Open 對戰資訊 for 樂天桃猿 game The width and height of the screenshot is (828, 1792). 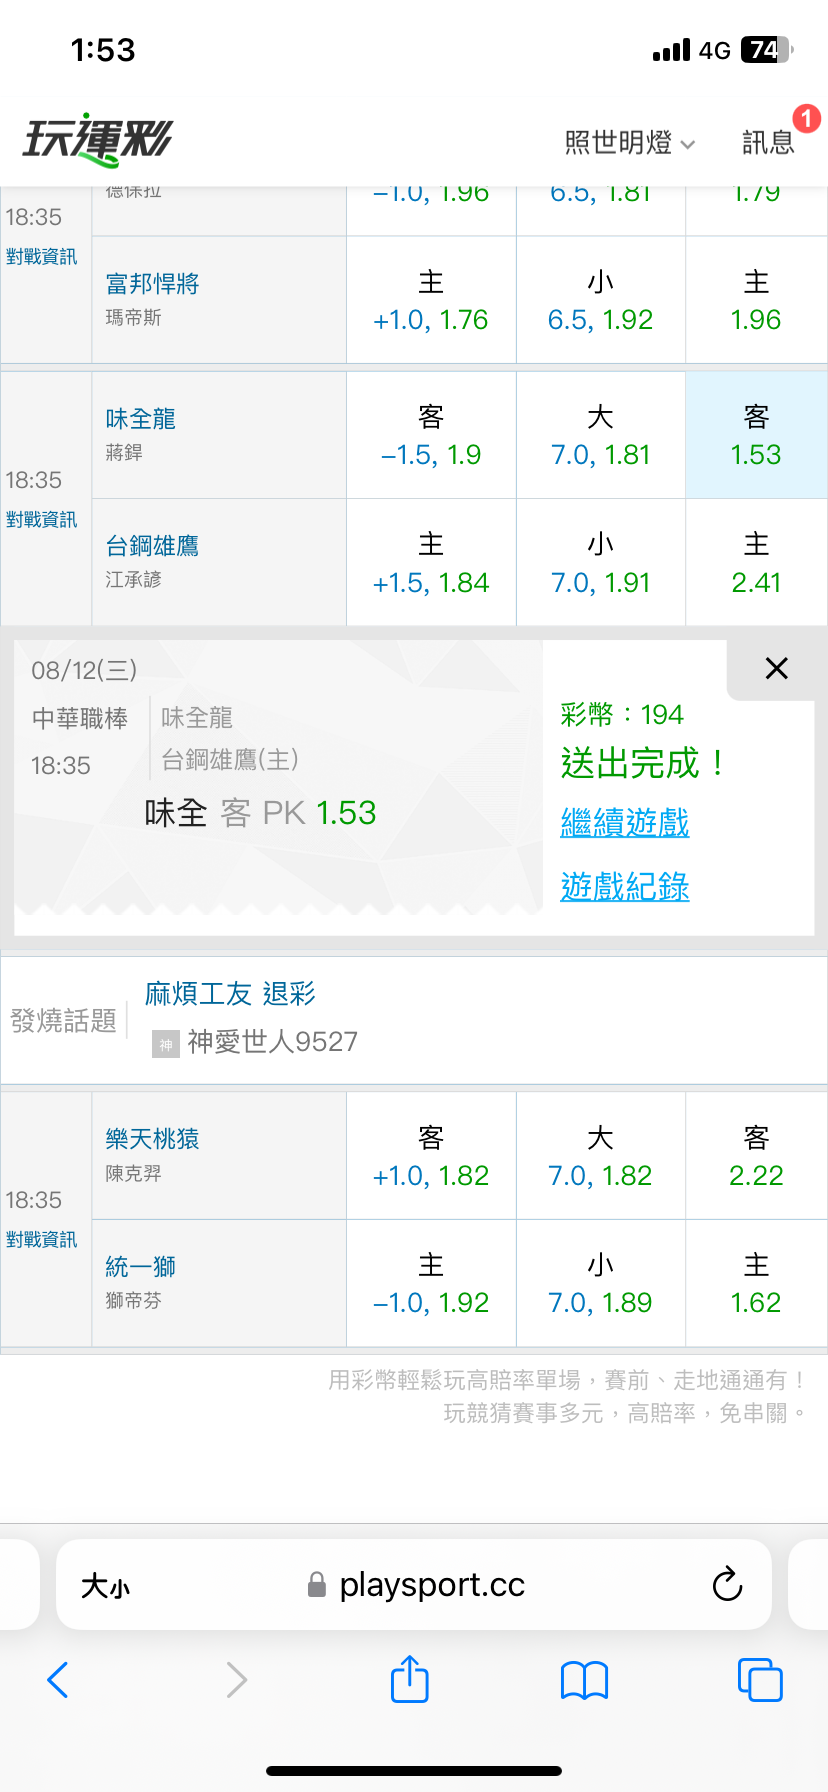pyautogui.click(x=41, y=1239)
